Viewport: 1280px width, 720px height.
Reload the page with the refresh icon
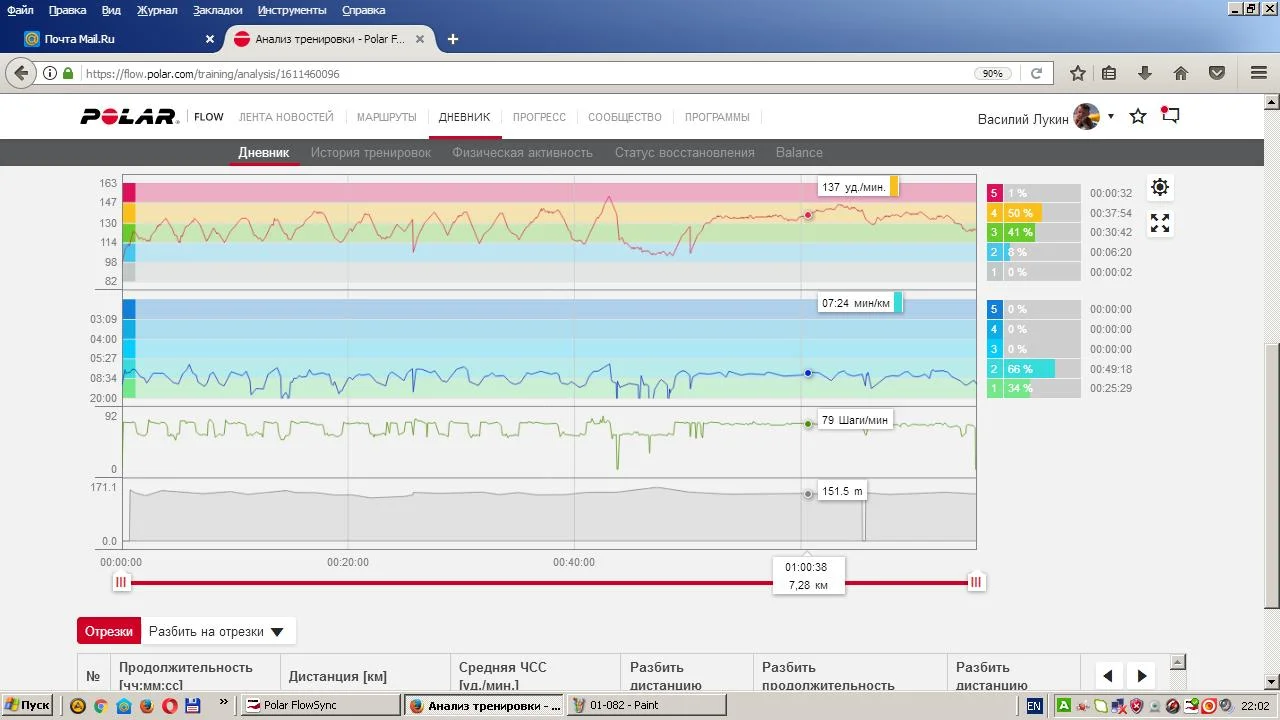1037,73
